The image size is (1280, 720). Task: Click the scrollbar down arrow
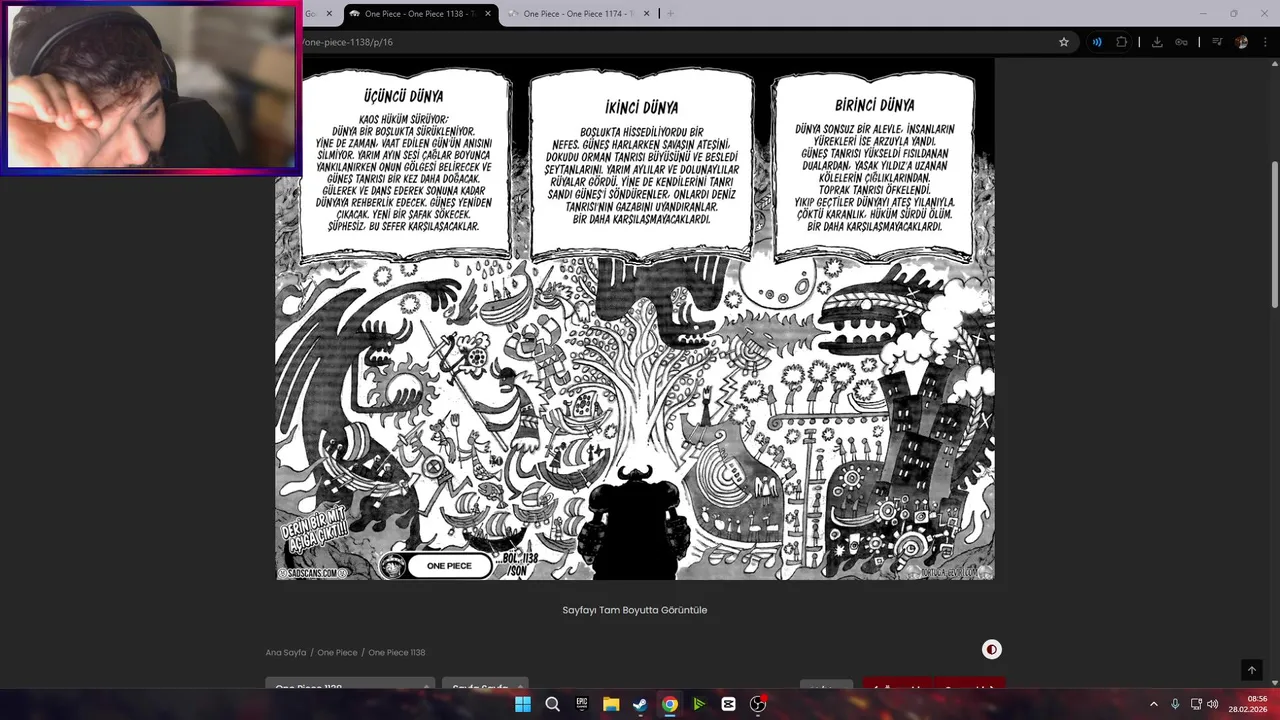1274,682
